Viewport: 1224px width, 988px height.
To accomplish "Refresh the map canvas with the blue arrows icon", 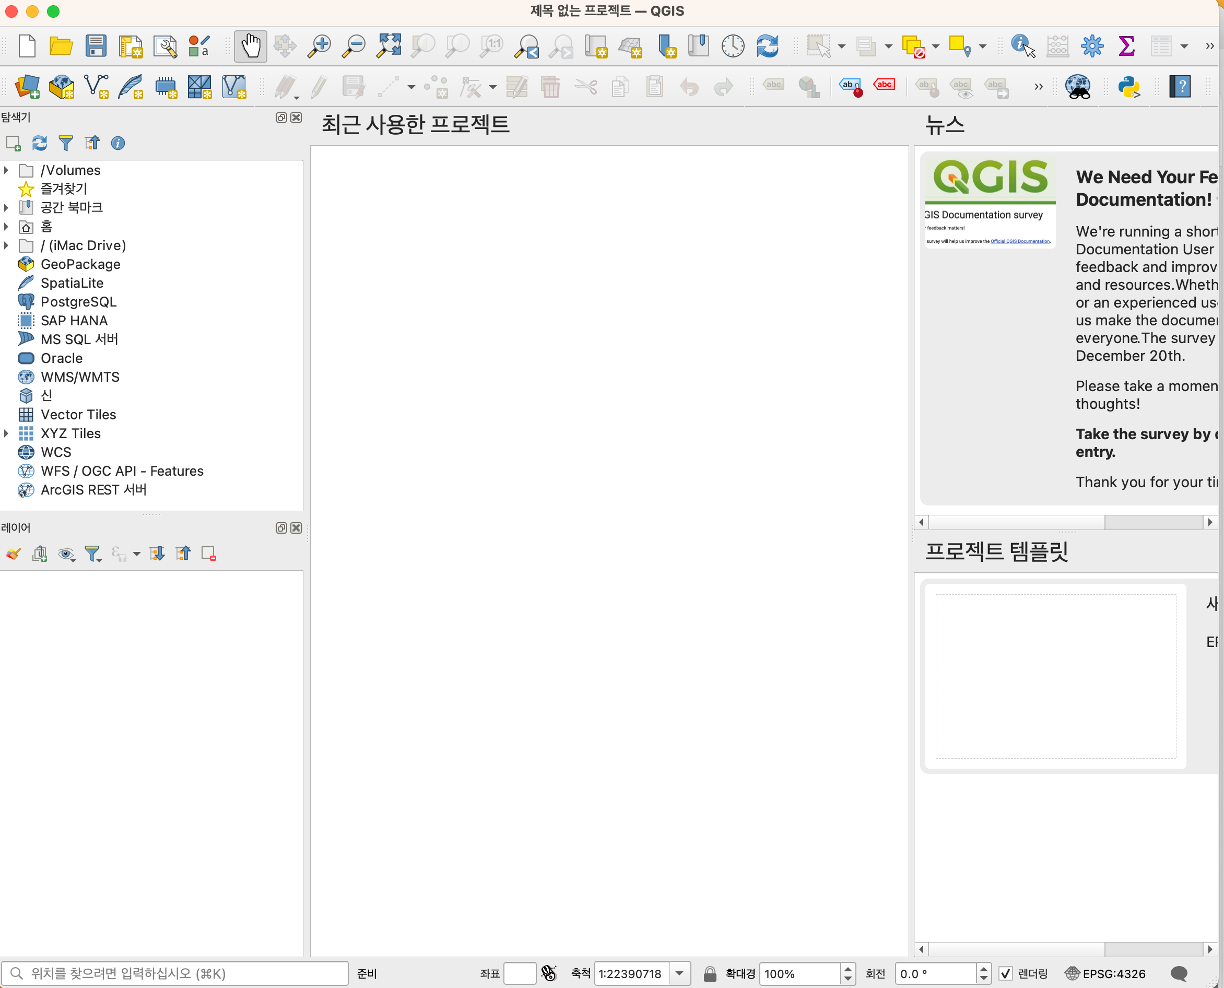I will 768,46.
